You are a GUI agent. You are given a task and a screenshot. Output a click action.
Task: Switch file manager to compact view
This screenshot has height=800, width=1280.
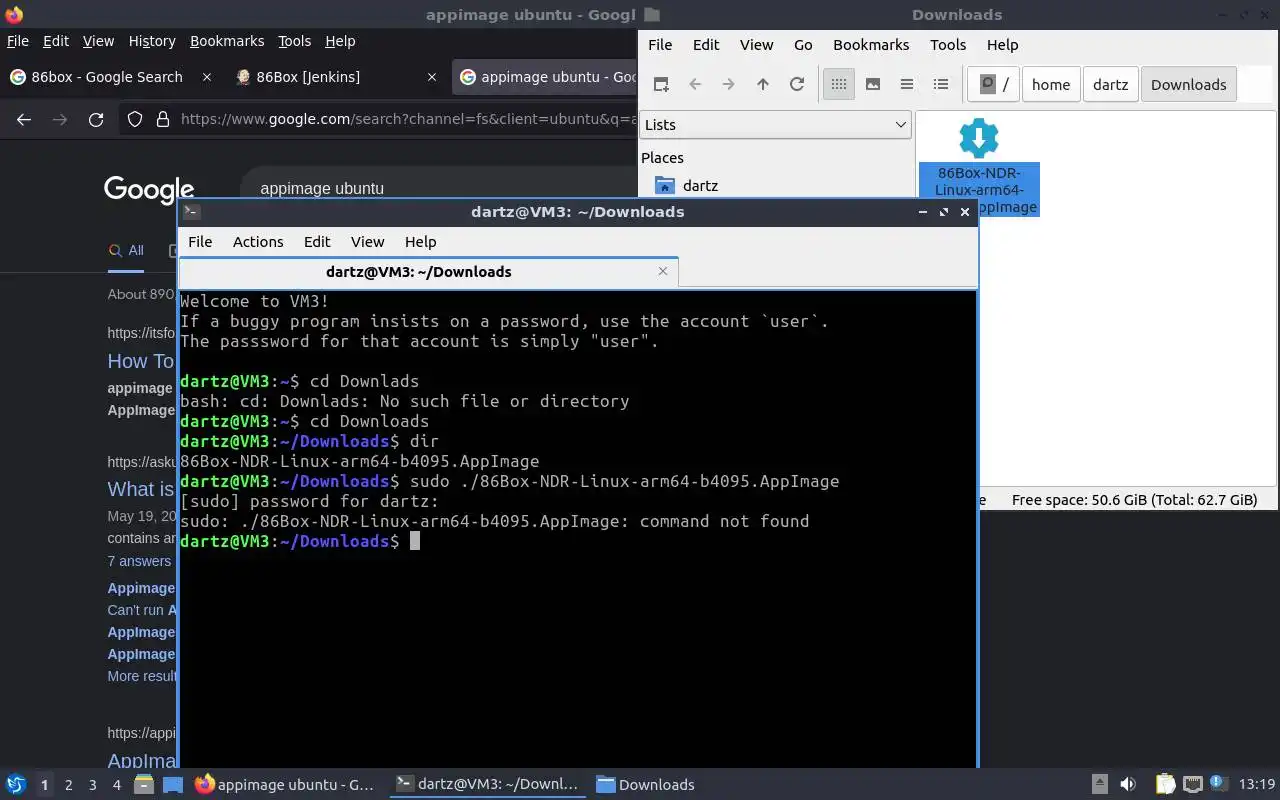point(907,85)
